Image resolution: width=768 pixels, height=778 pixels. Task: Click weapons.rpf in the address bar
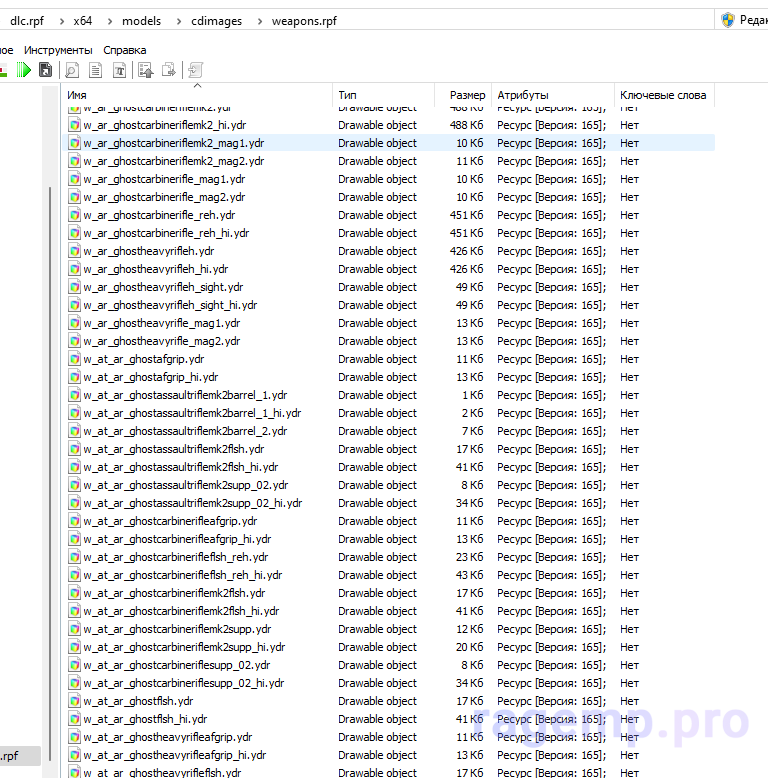(x=304, y=21)
